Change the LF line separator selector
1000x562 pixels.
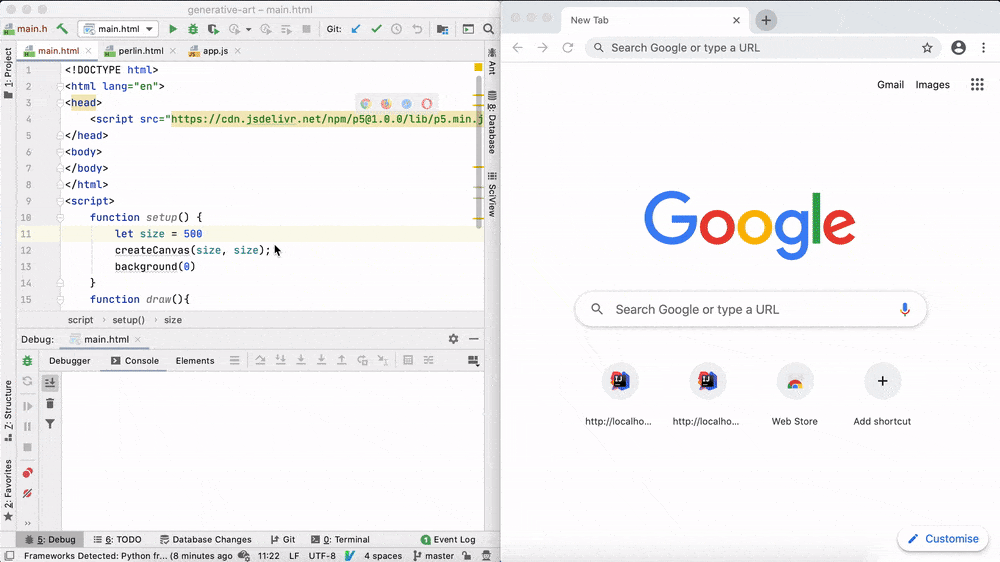click(x=294, y=556)
